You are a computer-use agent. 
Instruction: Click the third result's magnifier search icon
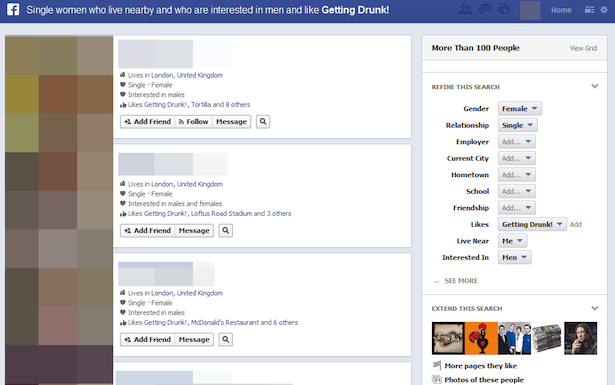pyautogui.click(x=226, y=340)
